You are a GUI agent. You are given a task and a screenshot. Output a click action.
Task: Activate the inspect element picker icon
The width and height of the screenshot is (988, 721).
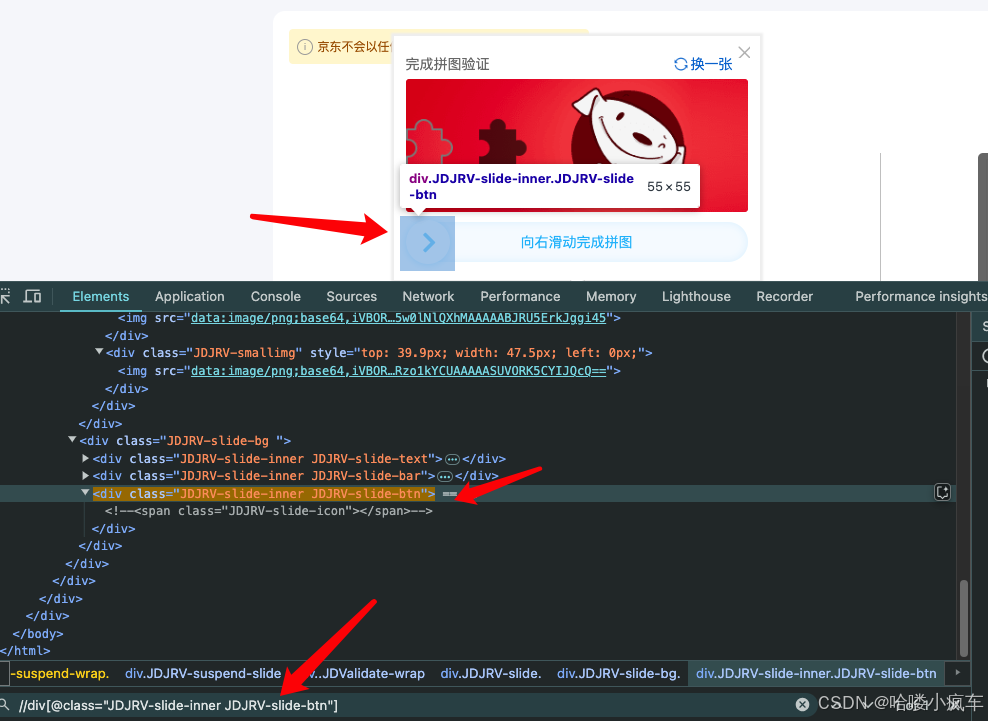pyautogui.click(x=5, y=296)
